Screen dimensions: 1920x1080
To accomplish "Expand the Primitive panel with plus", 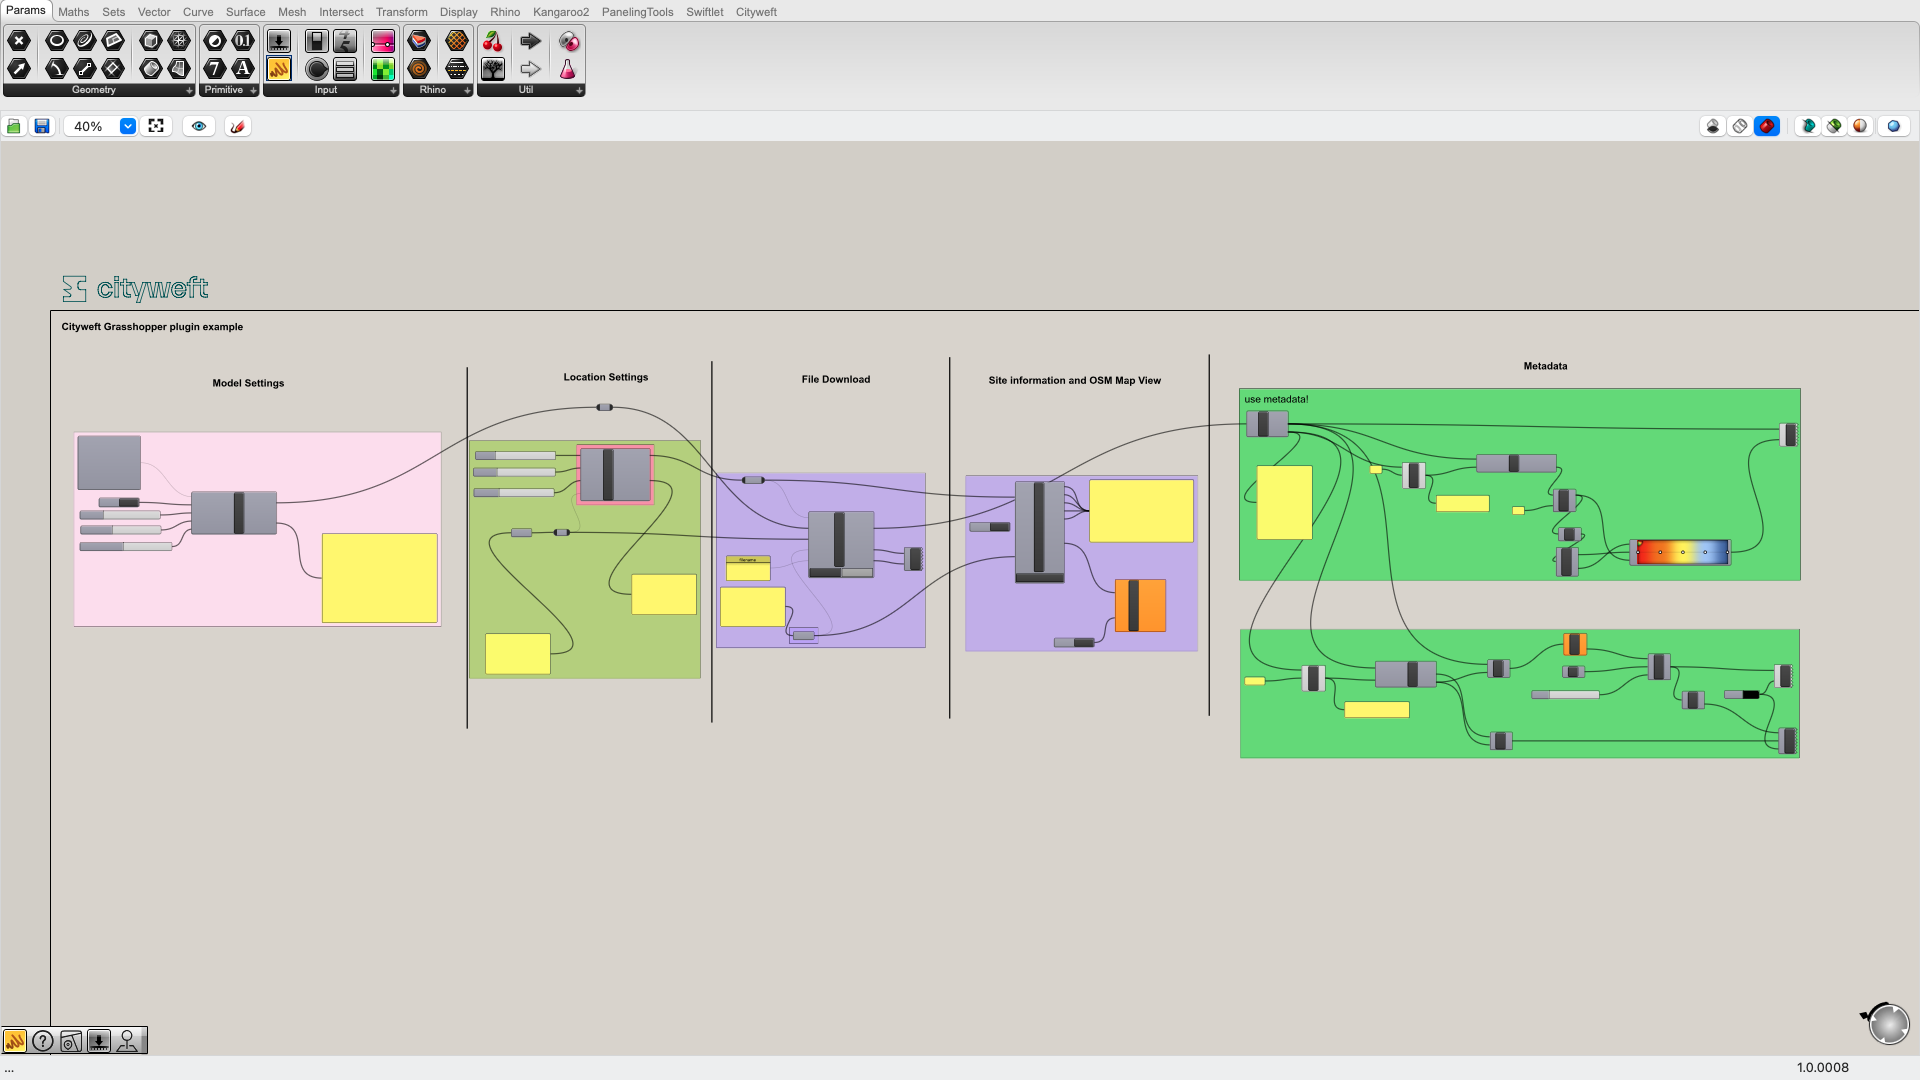I will click(x=253, y=90).
